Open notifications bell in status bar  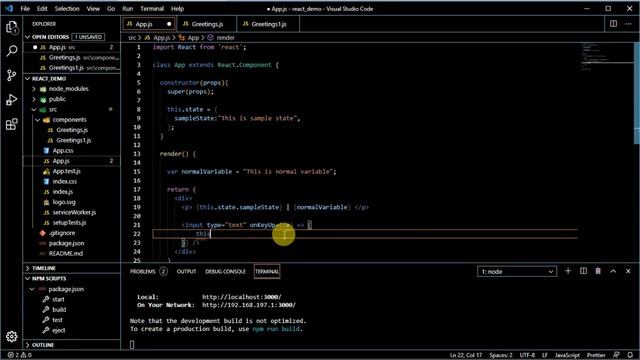click(x=630, y=355)
